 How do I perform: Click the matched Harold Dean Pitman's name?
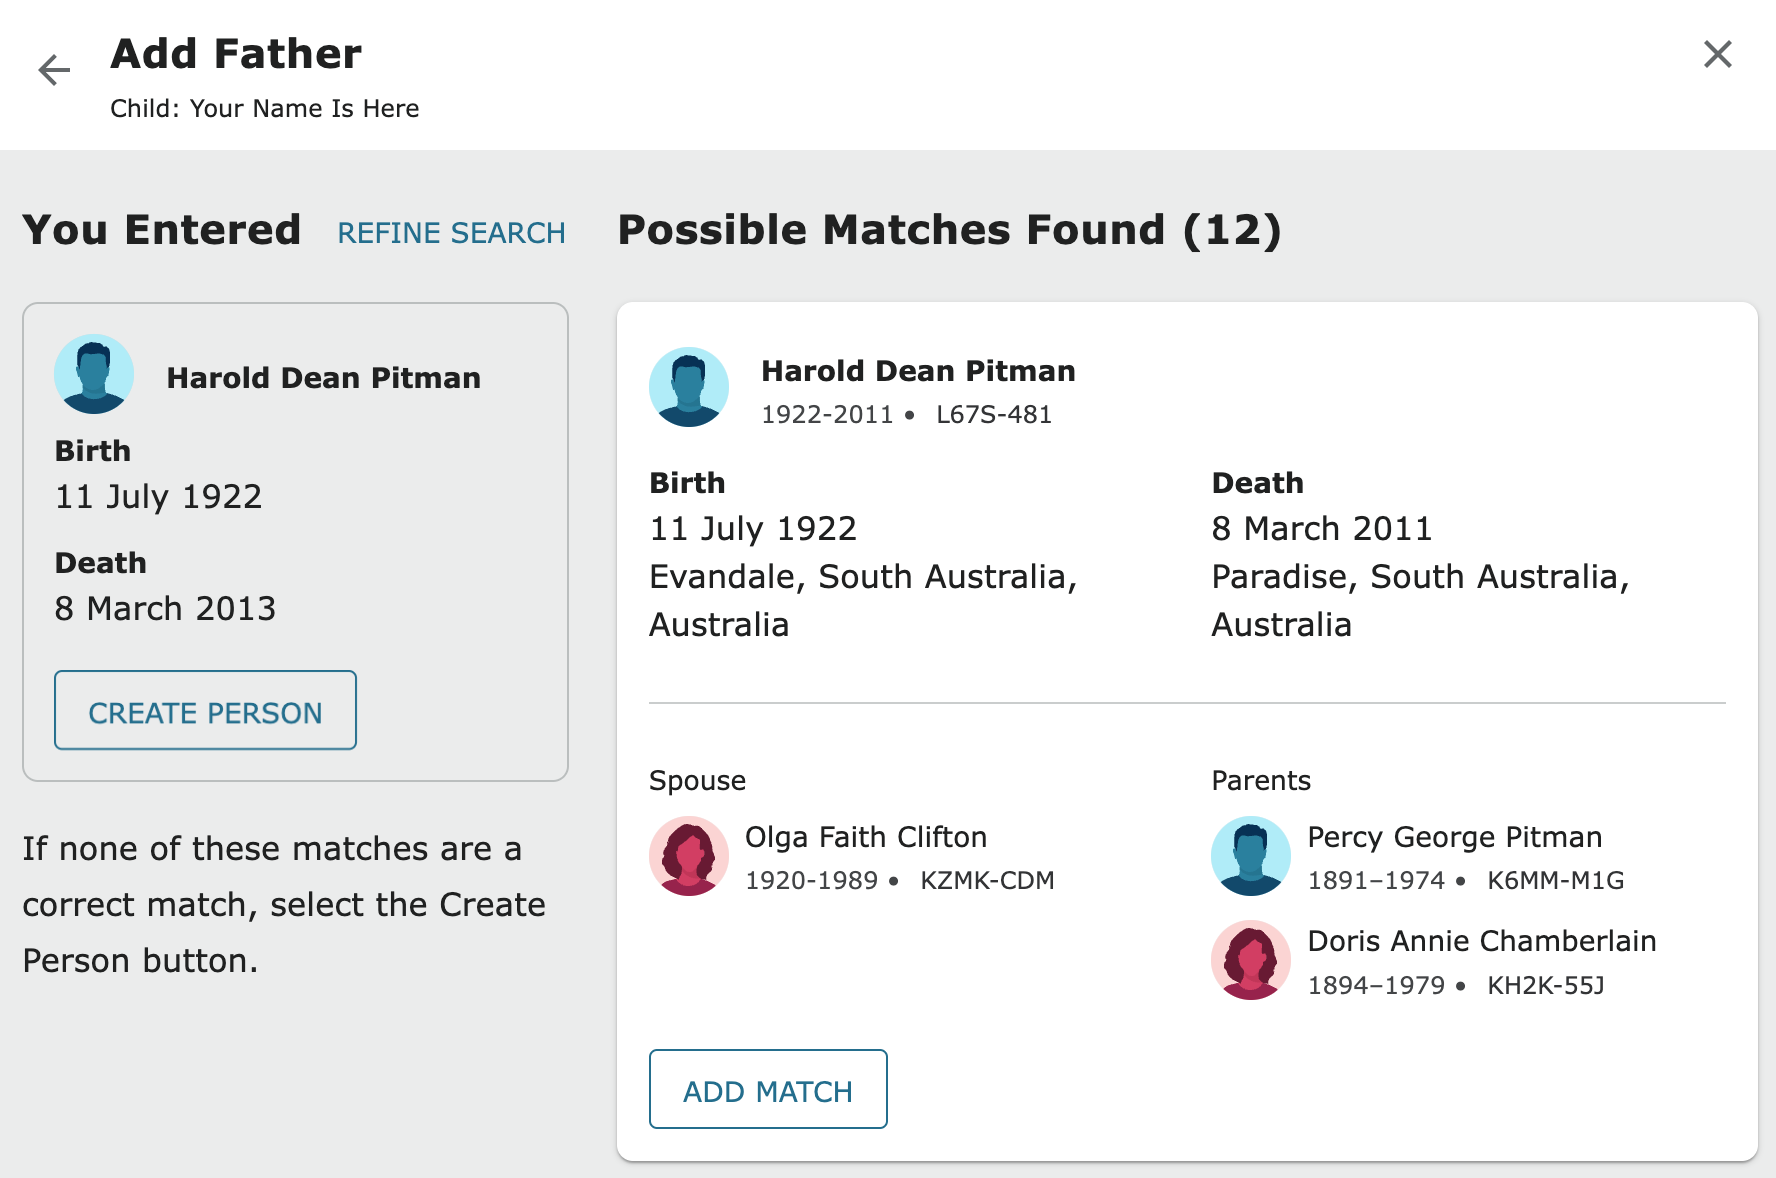[919, 370]
